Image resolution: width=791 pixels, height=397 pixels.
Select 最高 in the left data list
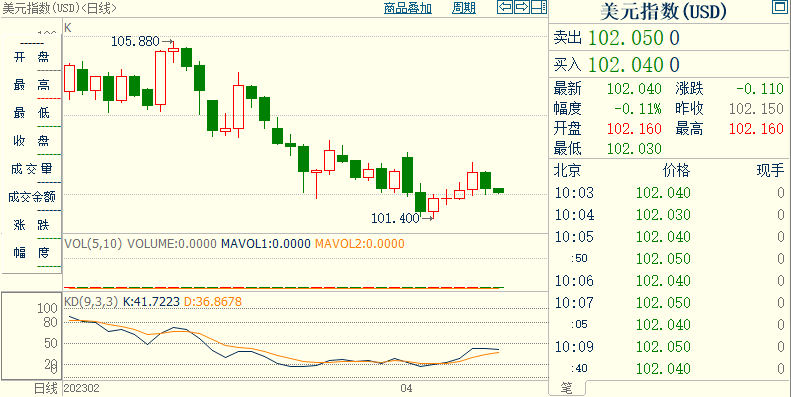[31, 85]
